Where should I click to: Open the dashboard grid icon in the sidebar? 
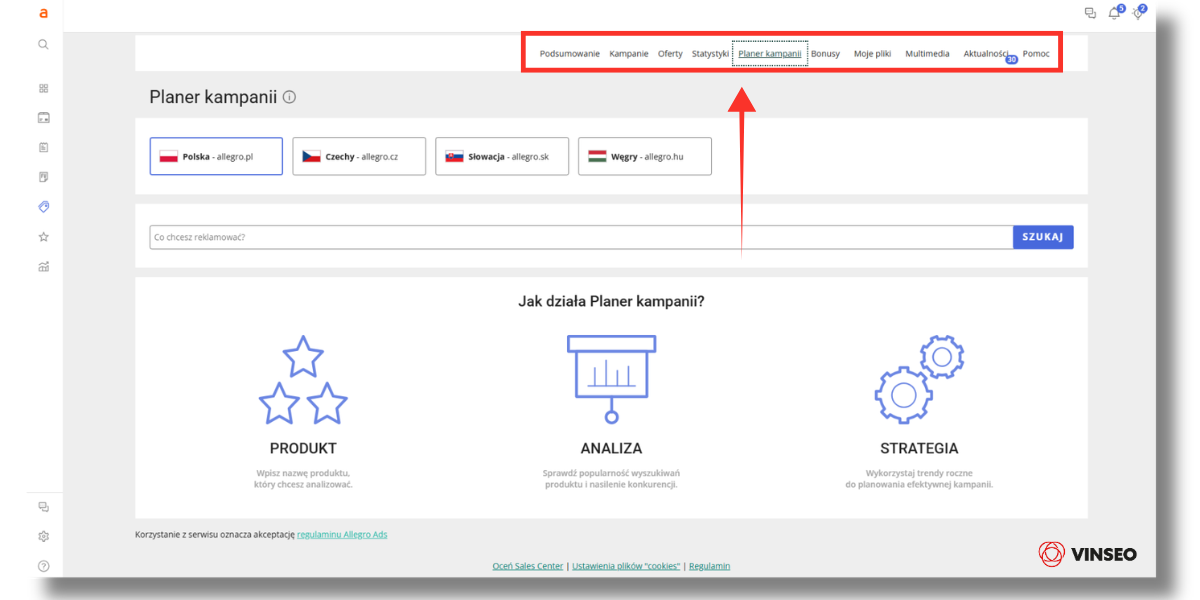tap(43, 88)
